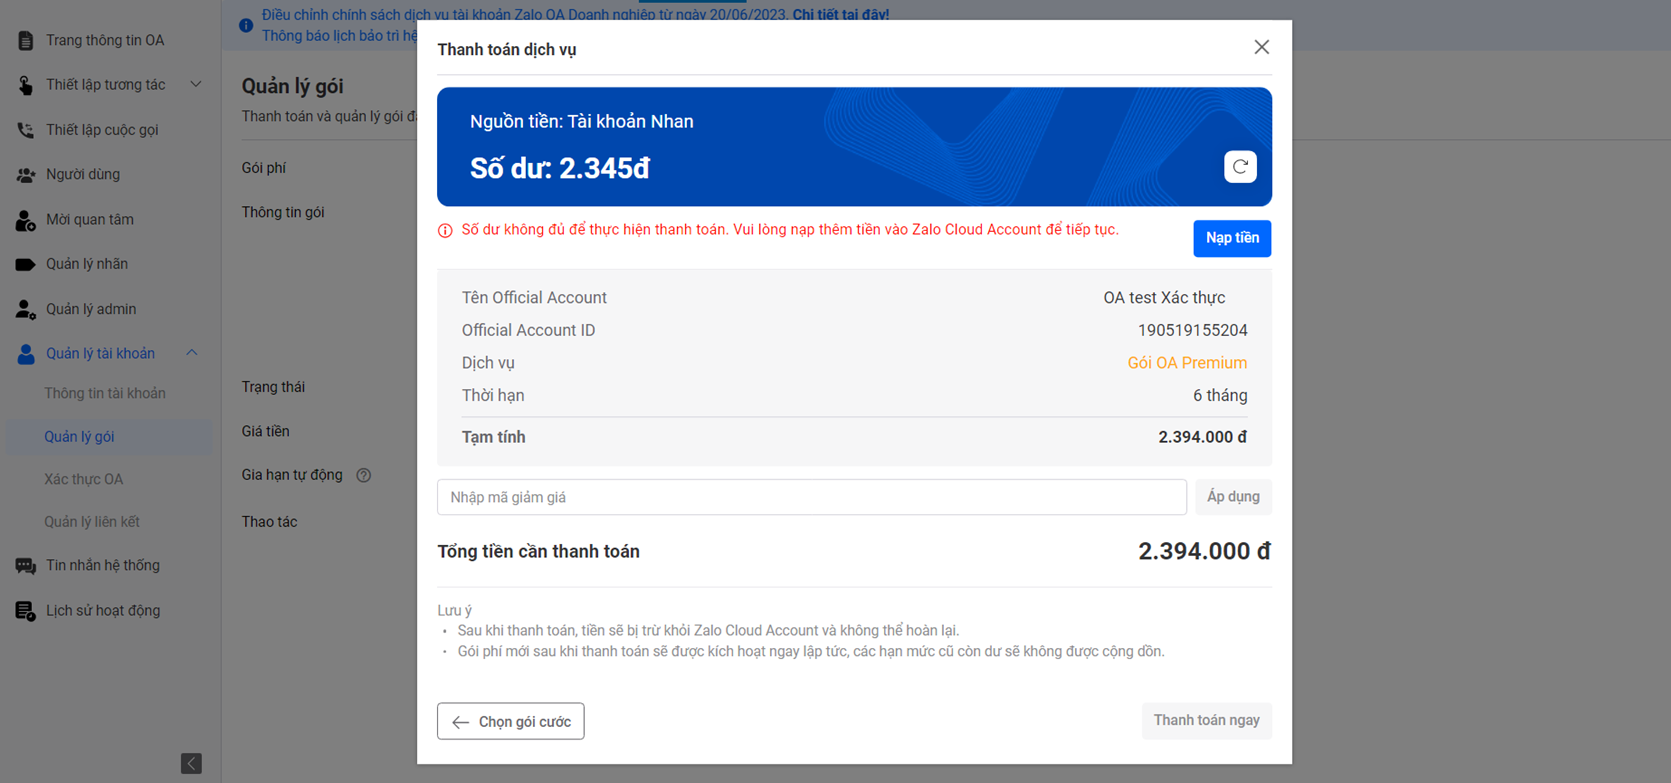The height and width of the screenshot is (783, 1671).
Task: Open Trang thông tin OA page
Action: [x=105, y=40]
